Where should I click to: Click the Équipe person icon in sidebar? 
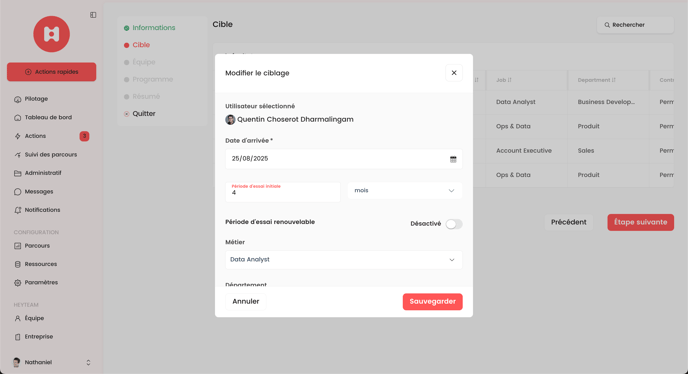18,318
